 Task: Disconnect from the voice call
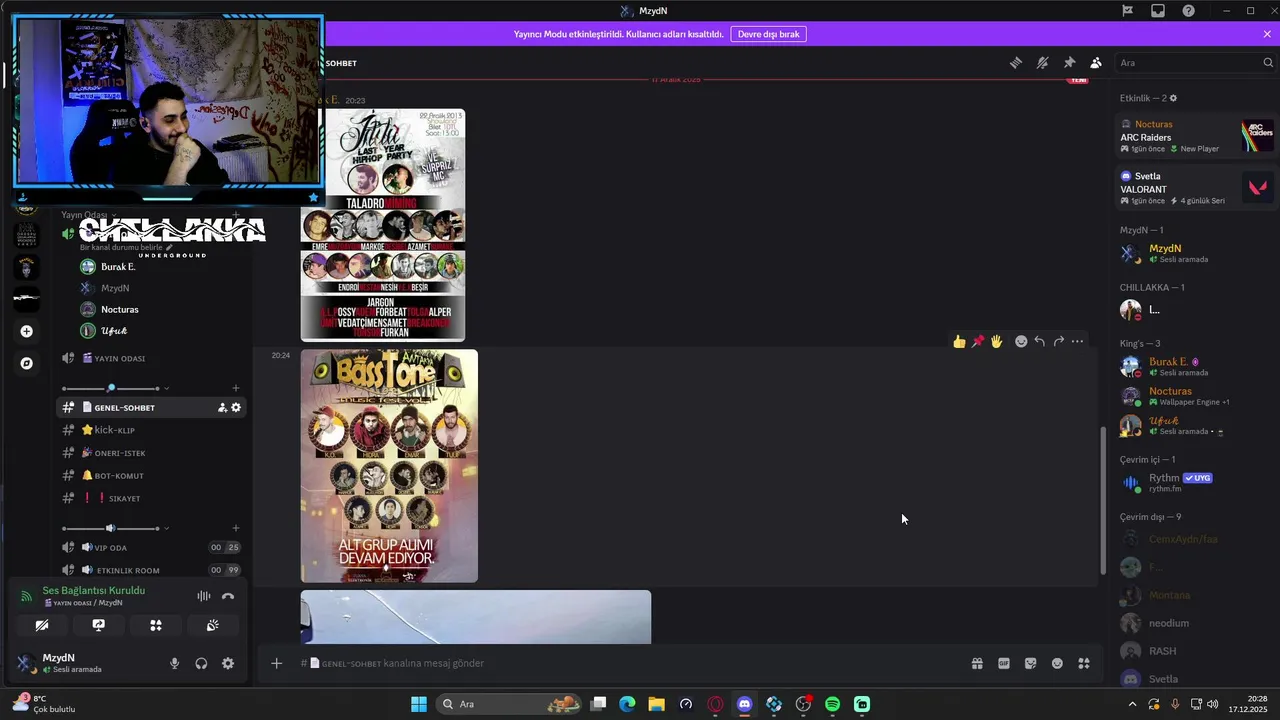[228, 596]
